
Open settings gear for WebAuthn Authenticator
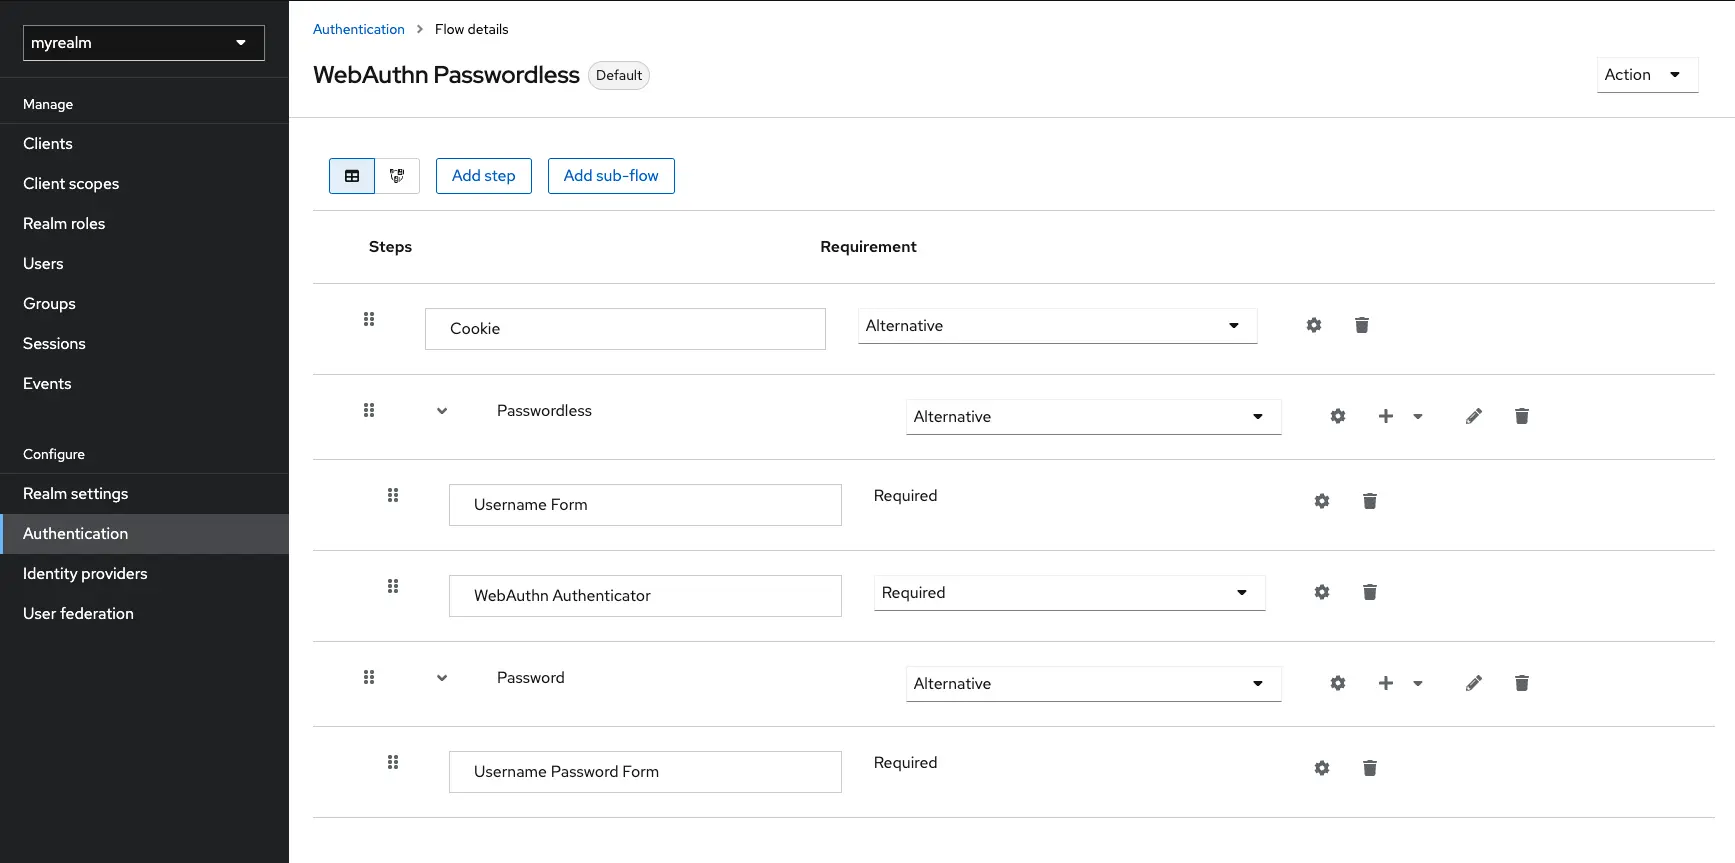[1322, 592]
